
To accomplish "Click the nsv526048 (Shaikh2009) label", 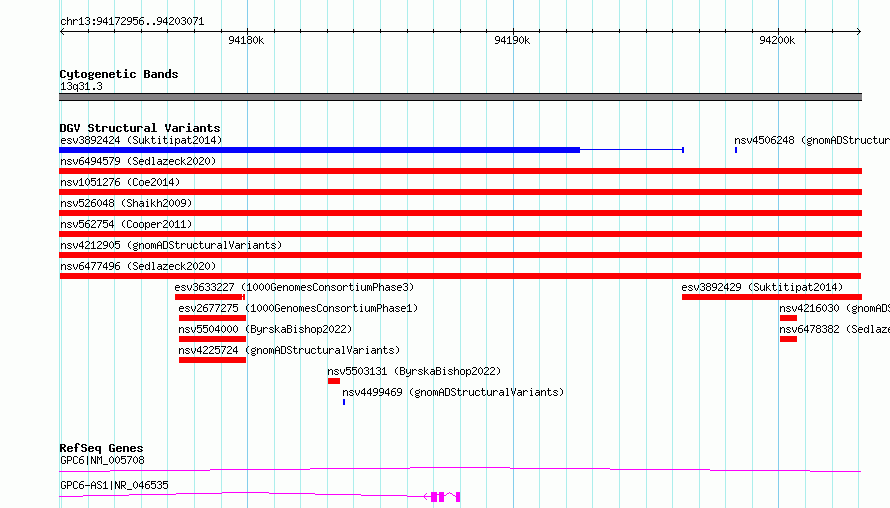I will [x=126, y=203].
